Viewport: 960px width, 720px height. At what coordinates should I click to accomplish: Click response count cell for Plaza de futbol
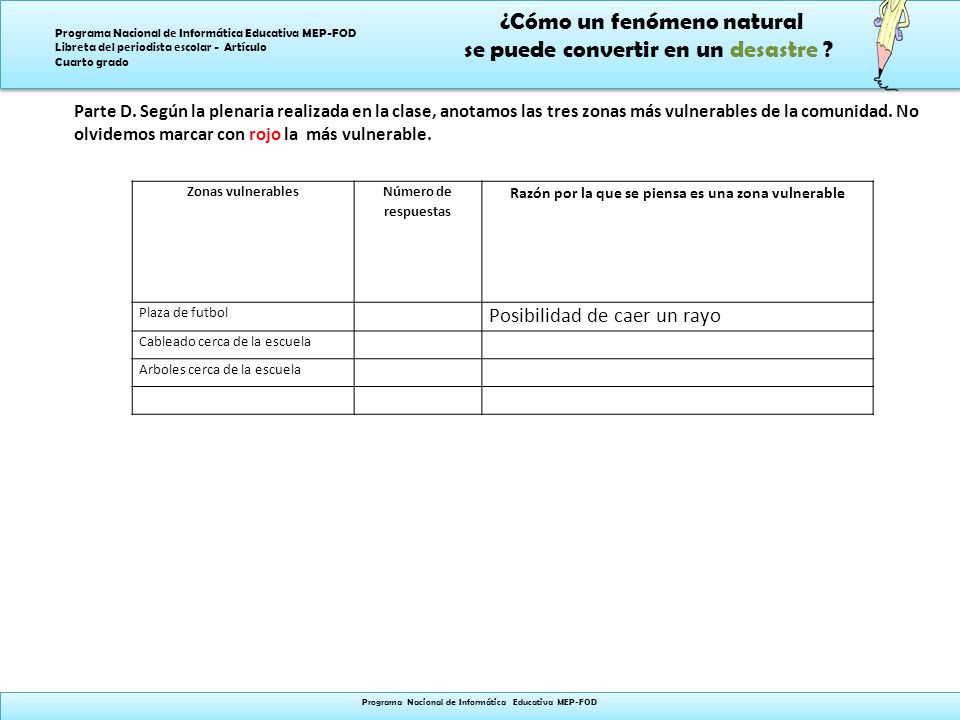418,317
